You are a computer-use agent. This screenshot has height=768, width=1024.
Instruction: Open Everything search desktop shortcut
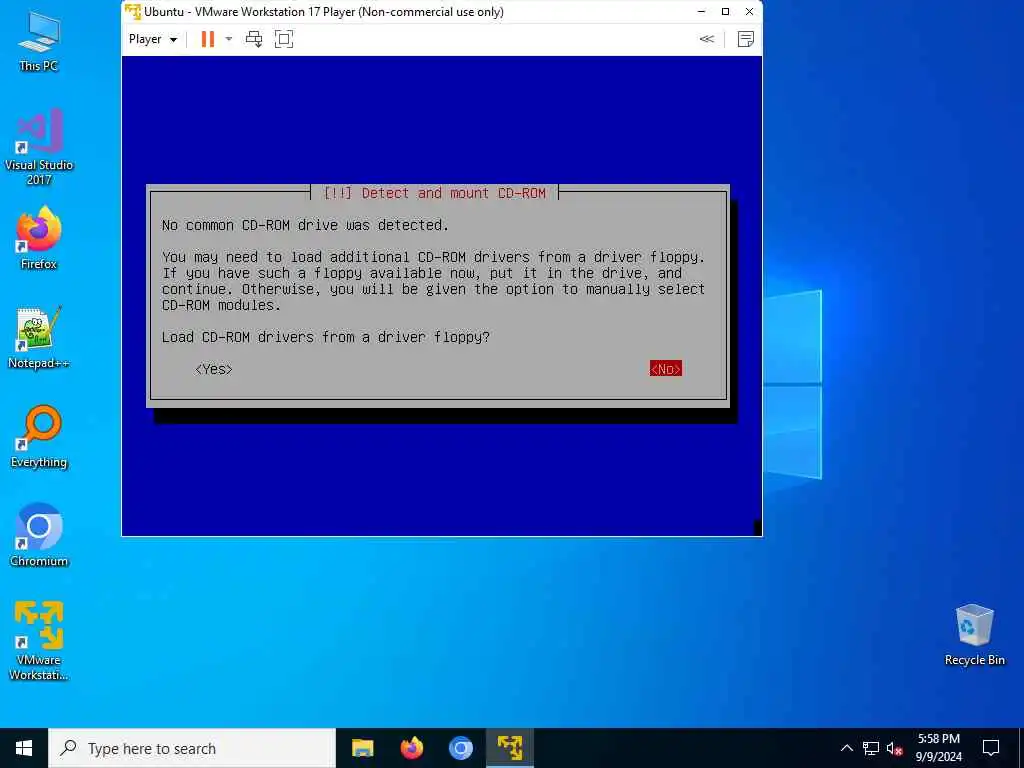[x=39, y=437]
